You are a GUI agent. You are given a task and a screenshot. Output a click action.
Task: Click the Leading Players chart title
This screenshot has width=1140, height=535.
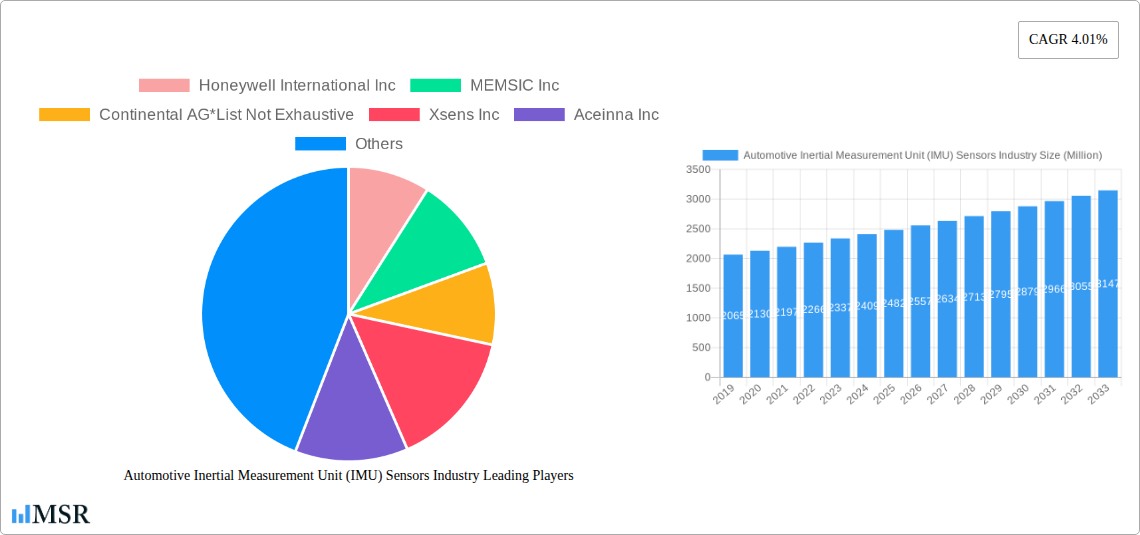pyautogui.click(x=348, y=476)
